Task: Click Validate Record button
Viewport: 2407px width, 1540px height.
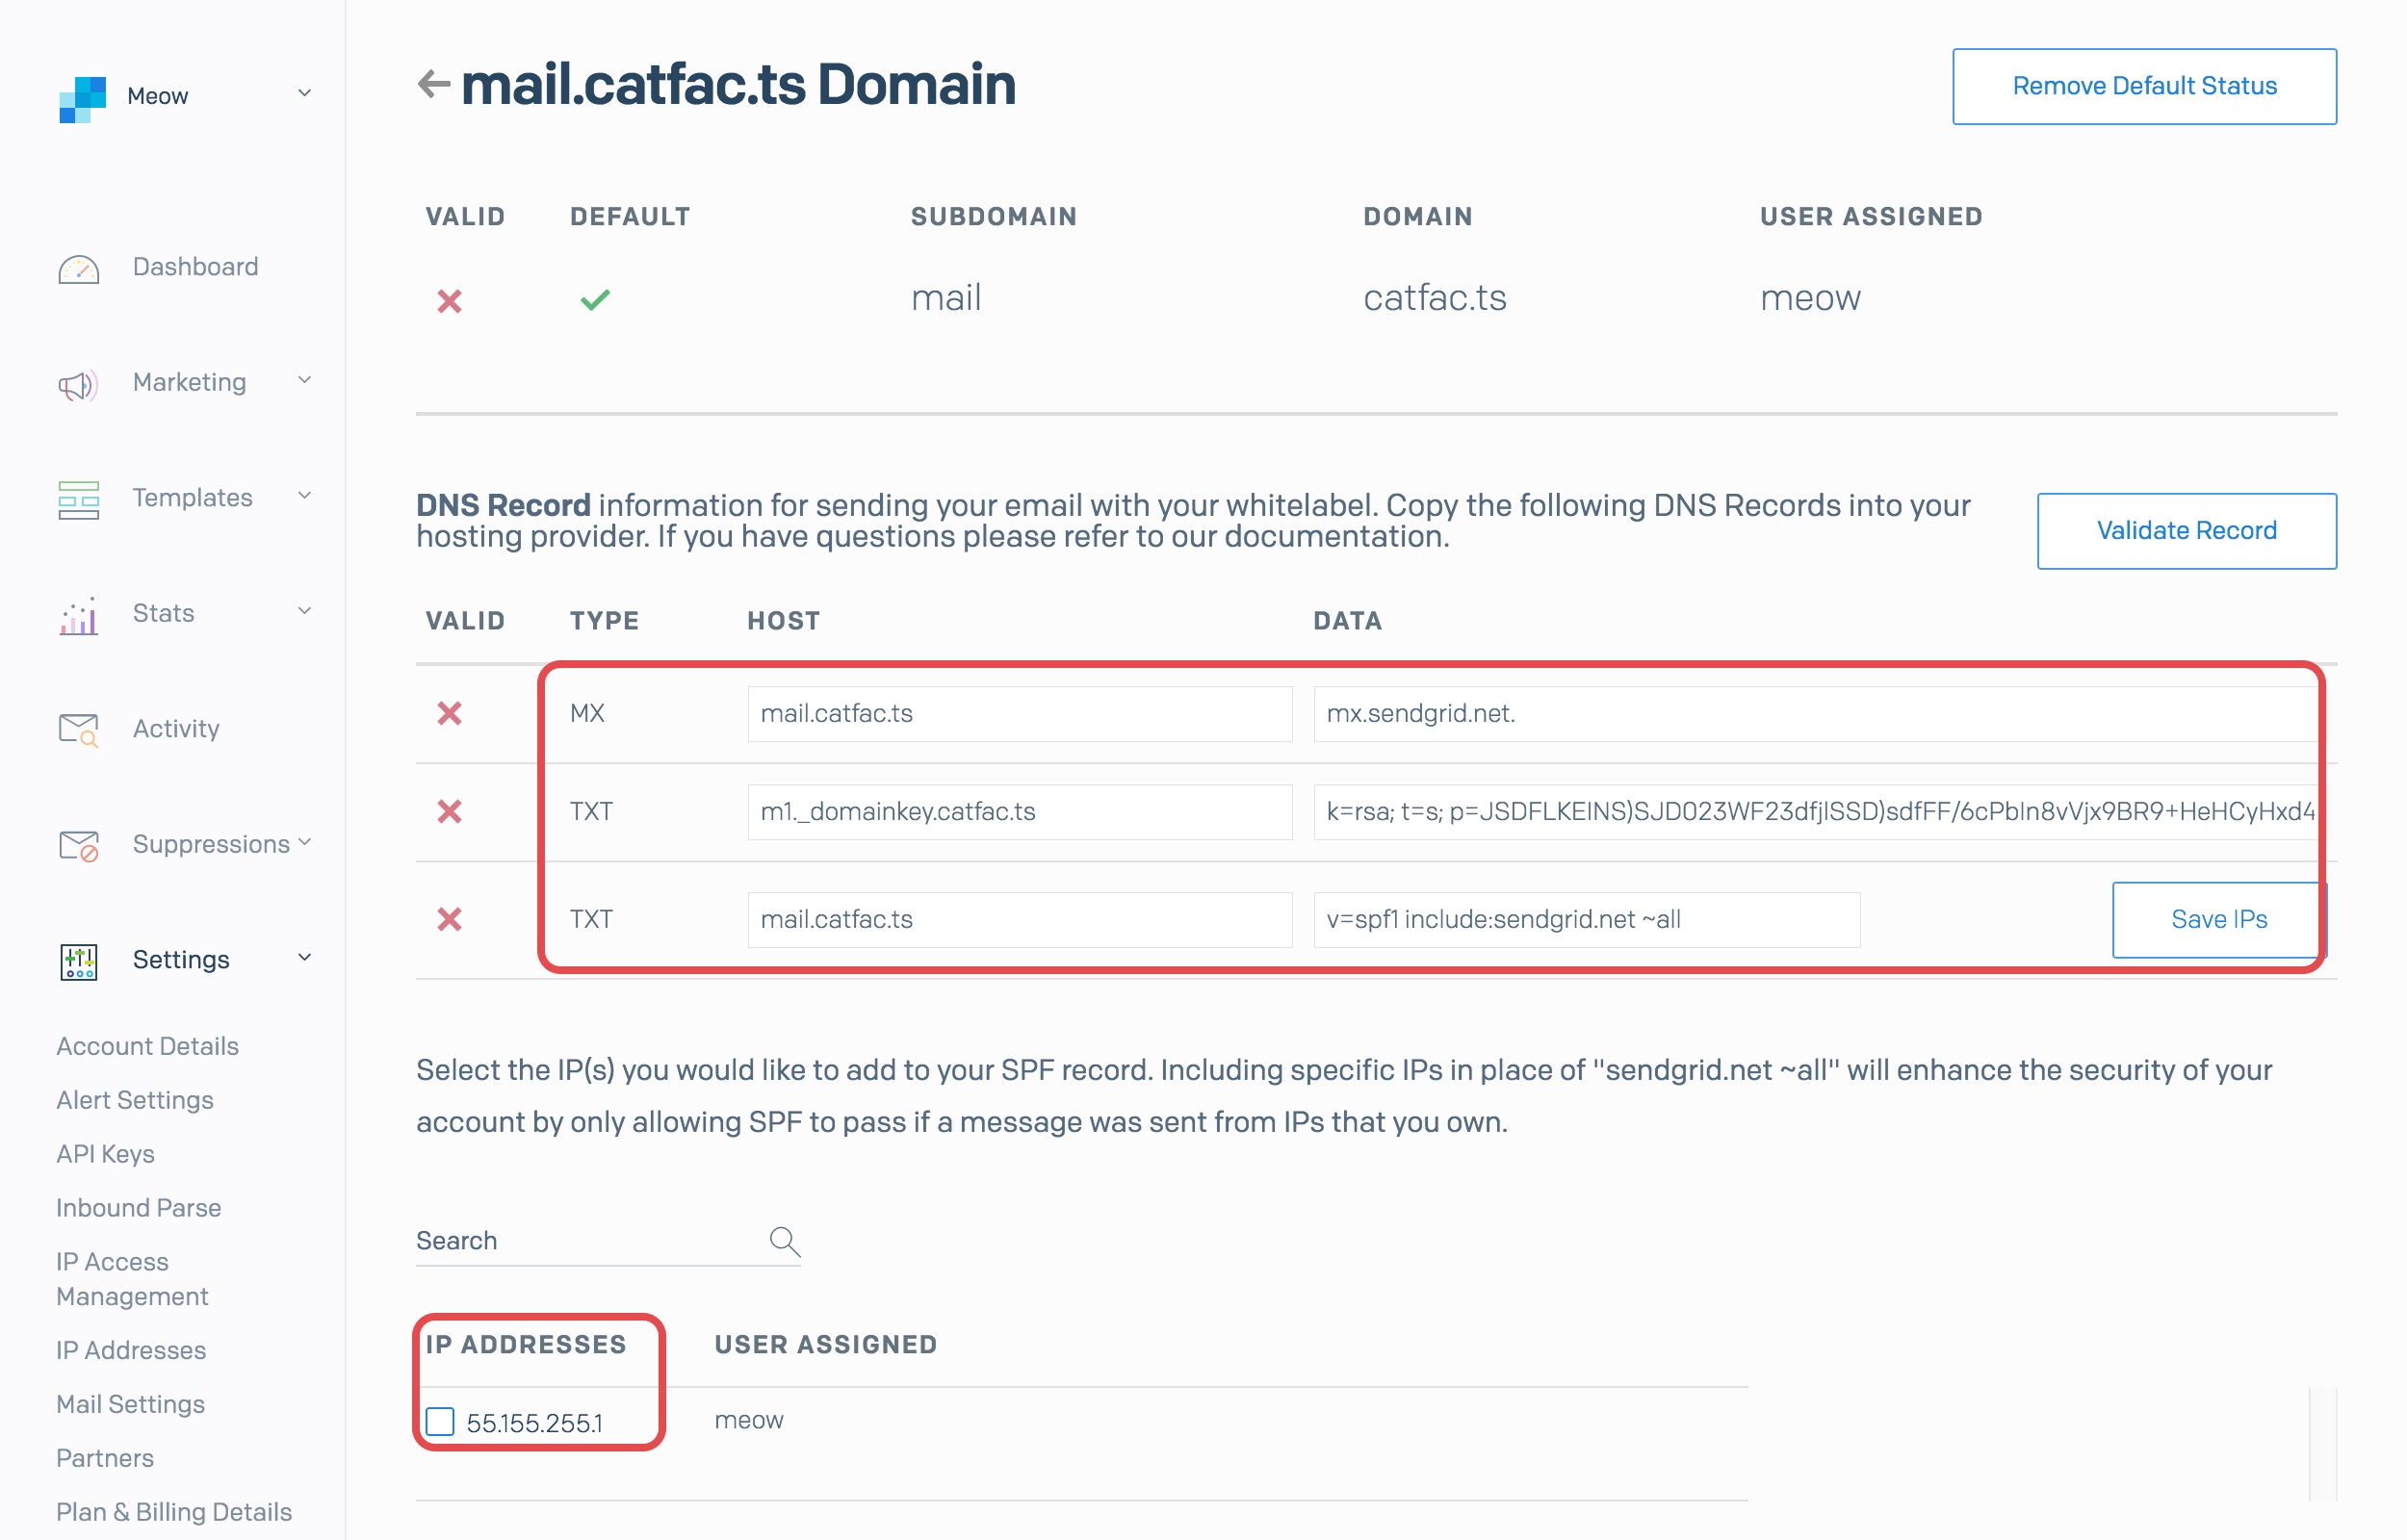Action: coord(2187,529)
